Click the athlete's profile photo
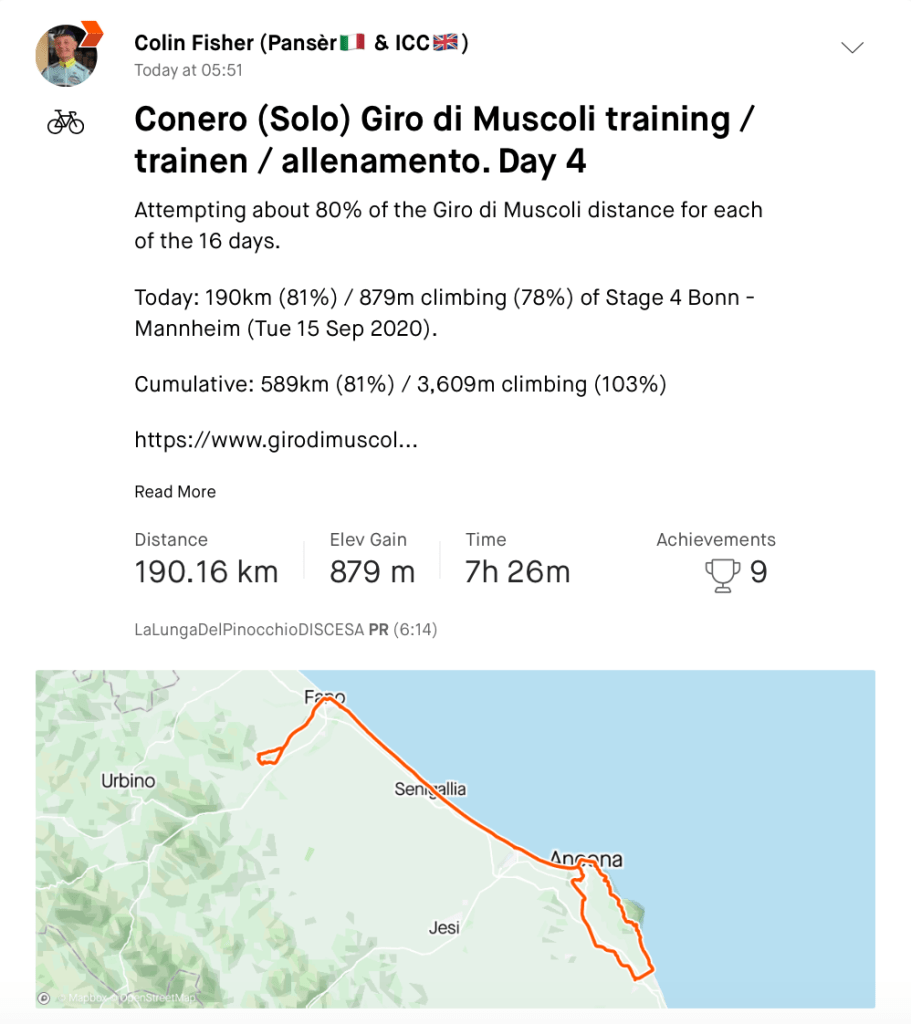The image size is (911, 1024). 65,55
